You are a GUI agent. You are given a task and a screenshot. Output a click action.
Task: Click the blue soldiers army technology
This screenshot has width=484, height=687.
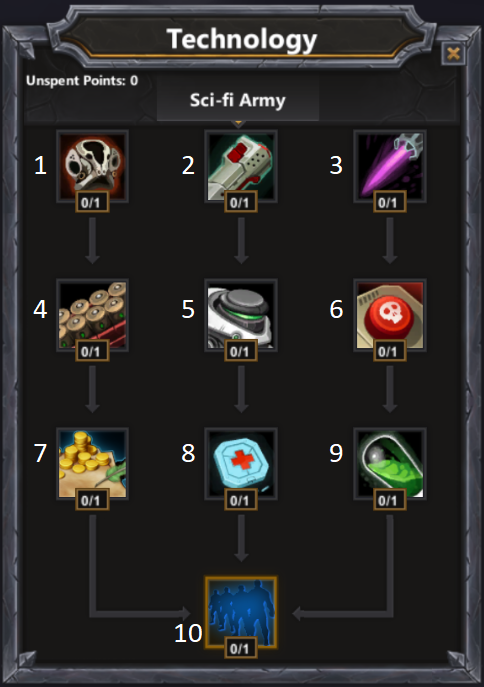[x=241, y=612]
